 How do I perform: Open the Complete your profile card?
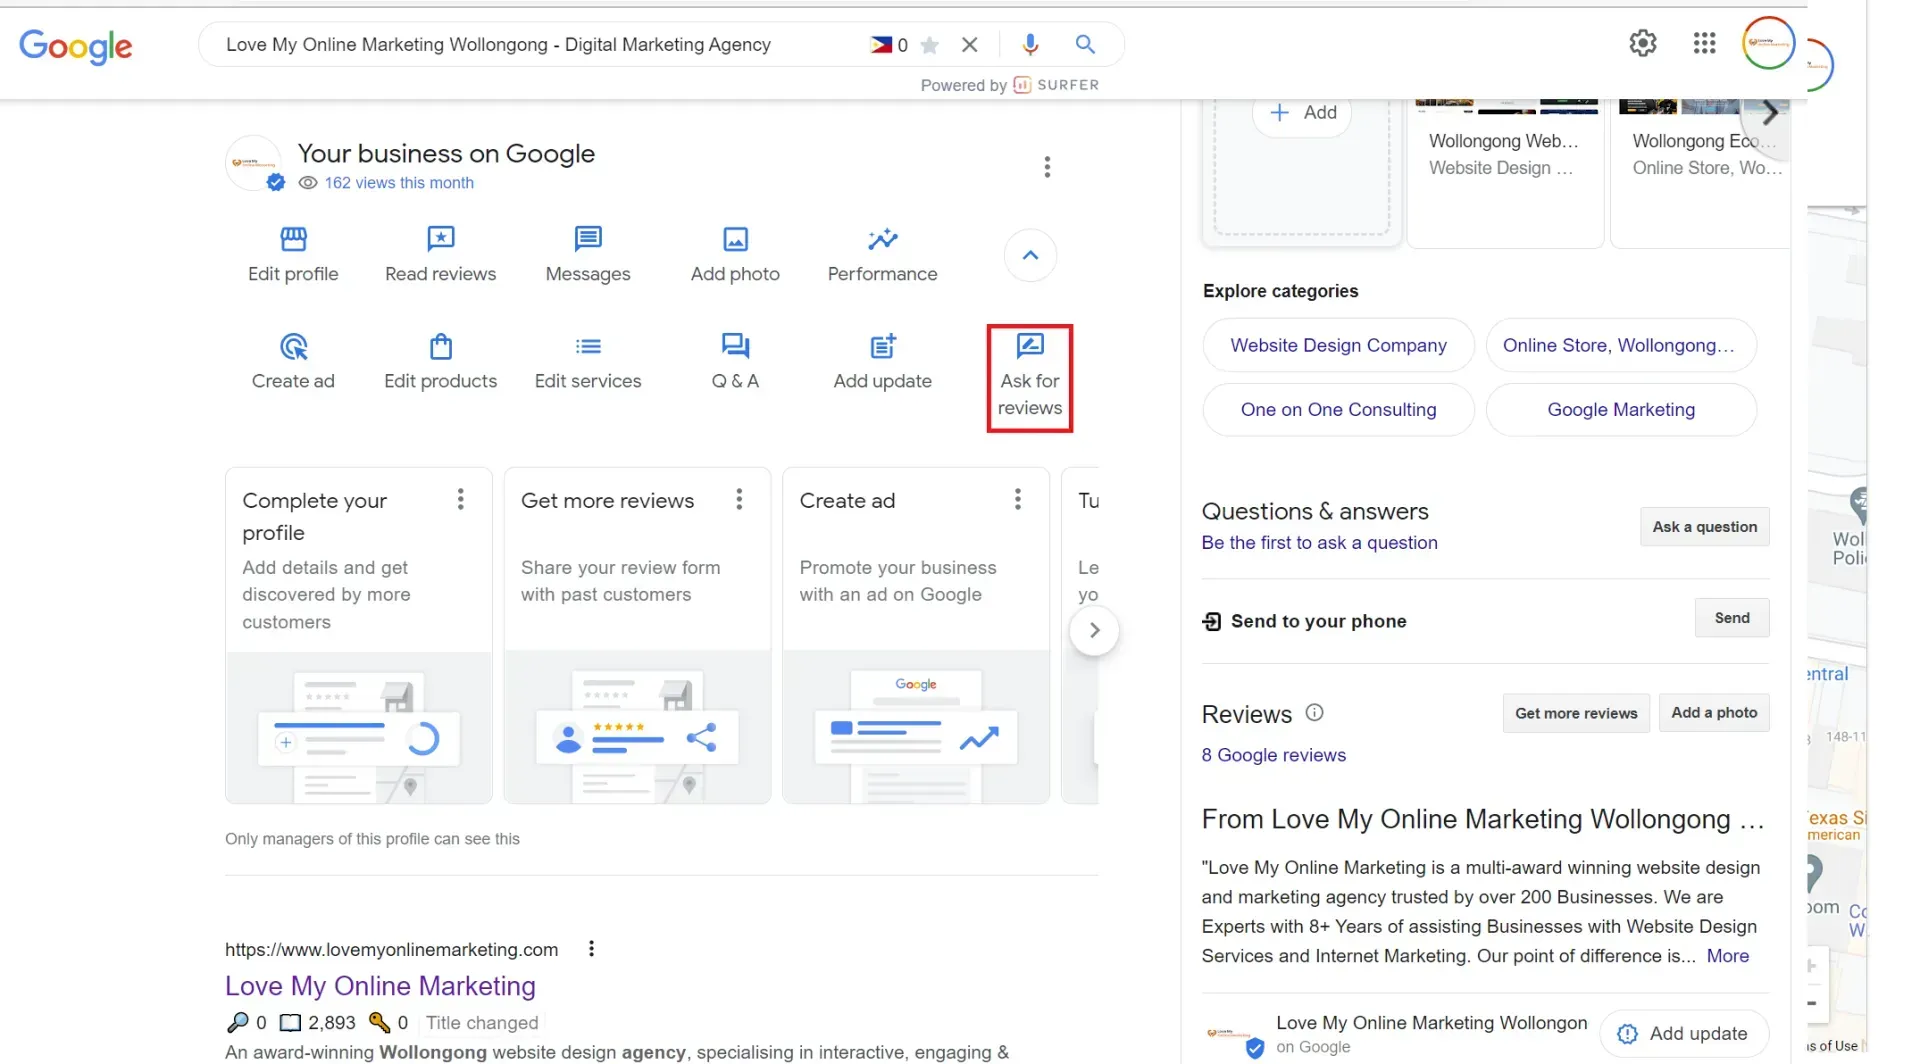(x=358, y=635)
